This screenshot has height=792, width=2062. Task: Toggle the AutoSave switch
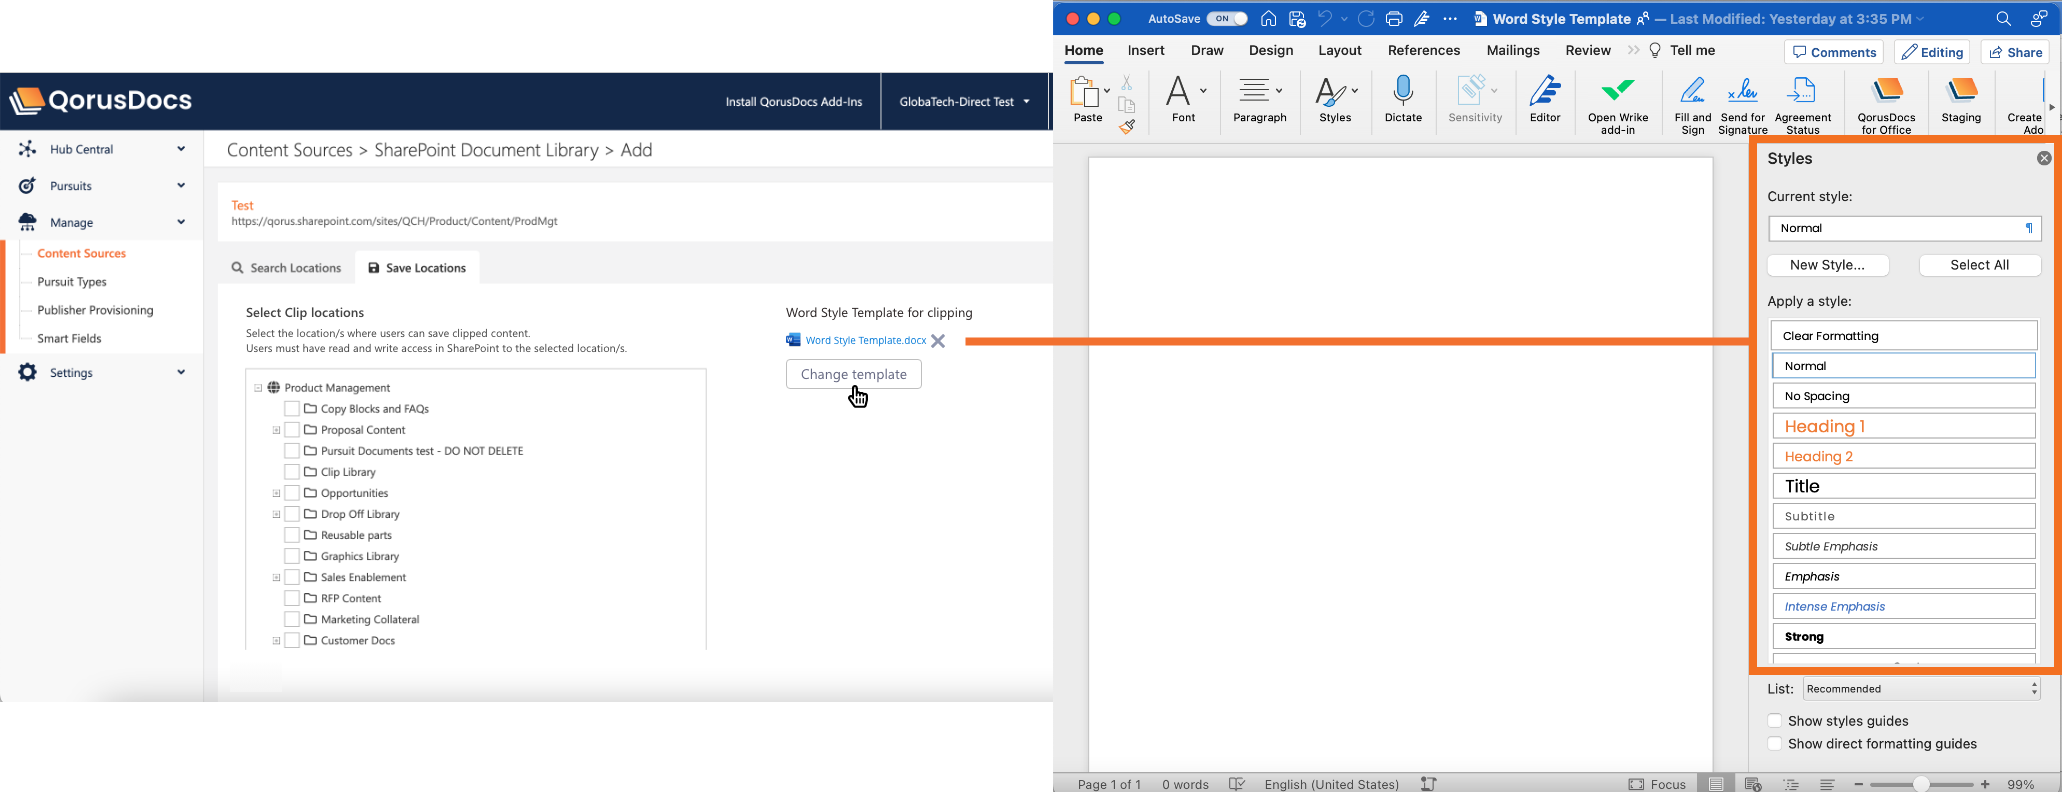click(1226, 19)
